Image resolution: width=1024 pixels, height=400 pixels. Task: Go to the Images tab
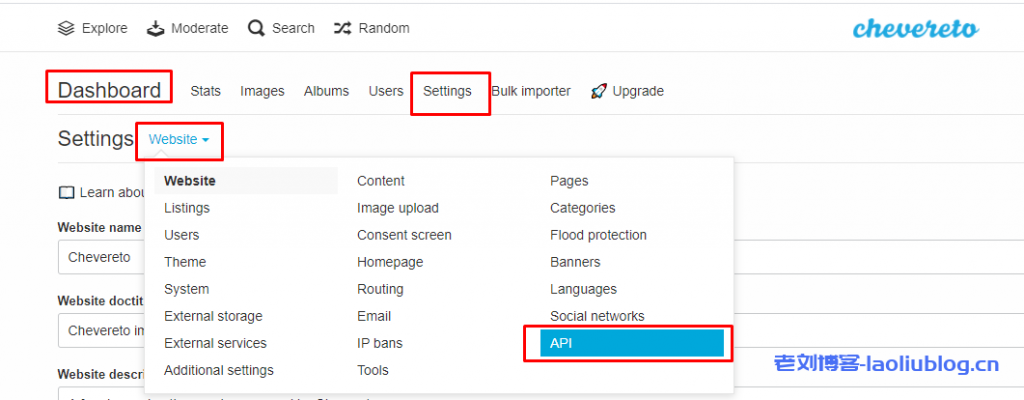tap(262, 91)
